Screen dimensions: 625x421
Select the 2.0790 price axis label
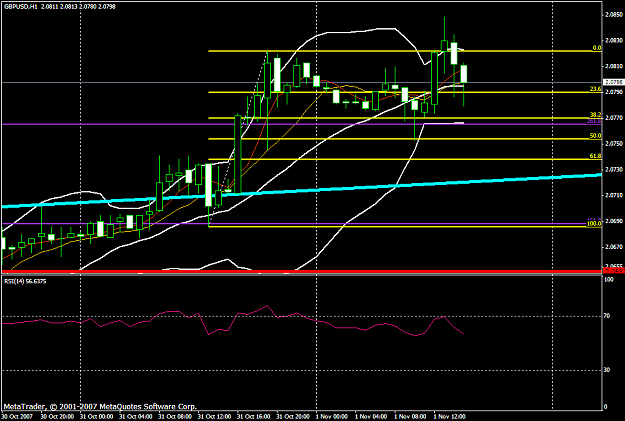click(x=614, y=92)
